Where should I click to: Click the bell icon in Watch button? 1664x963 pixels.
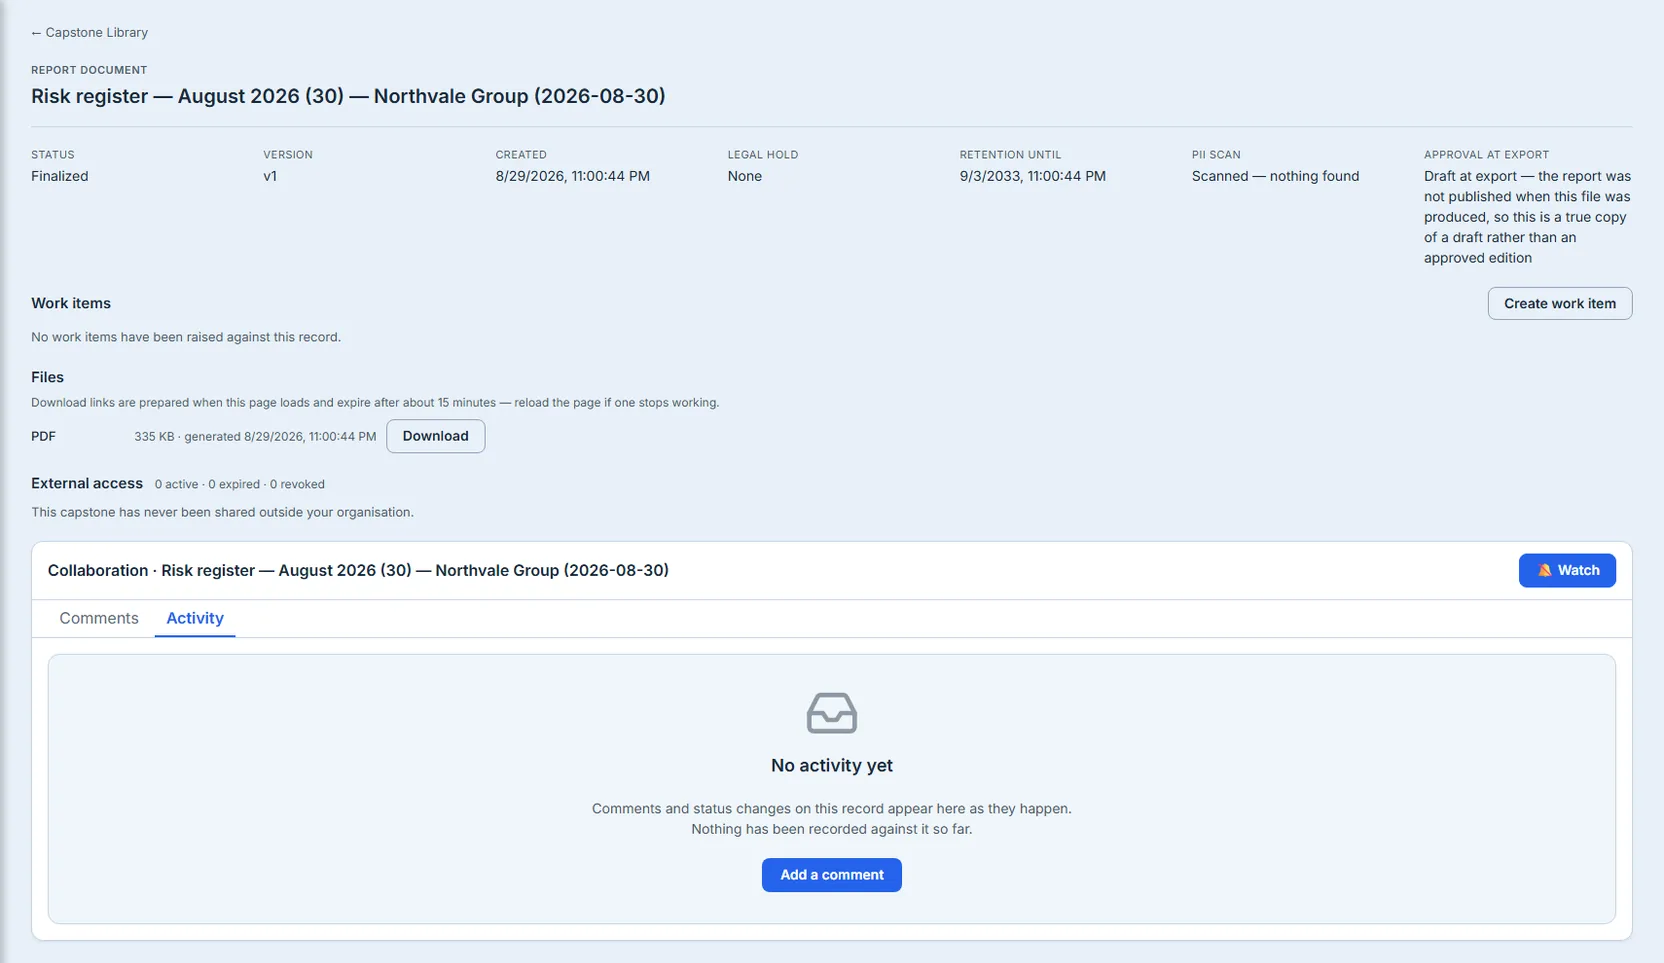[x=1544, y=570]
